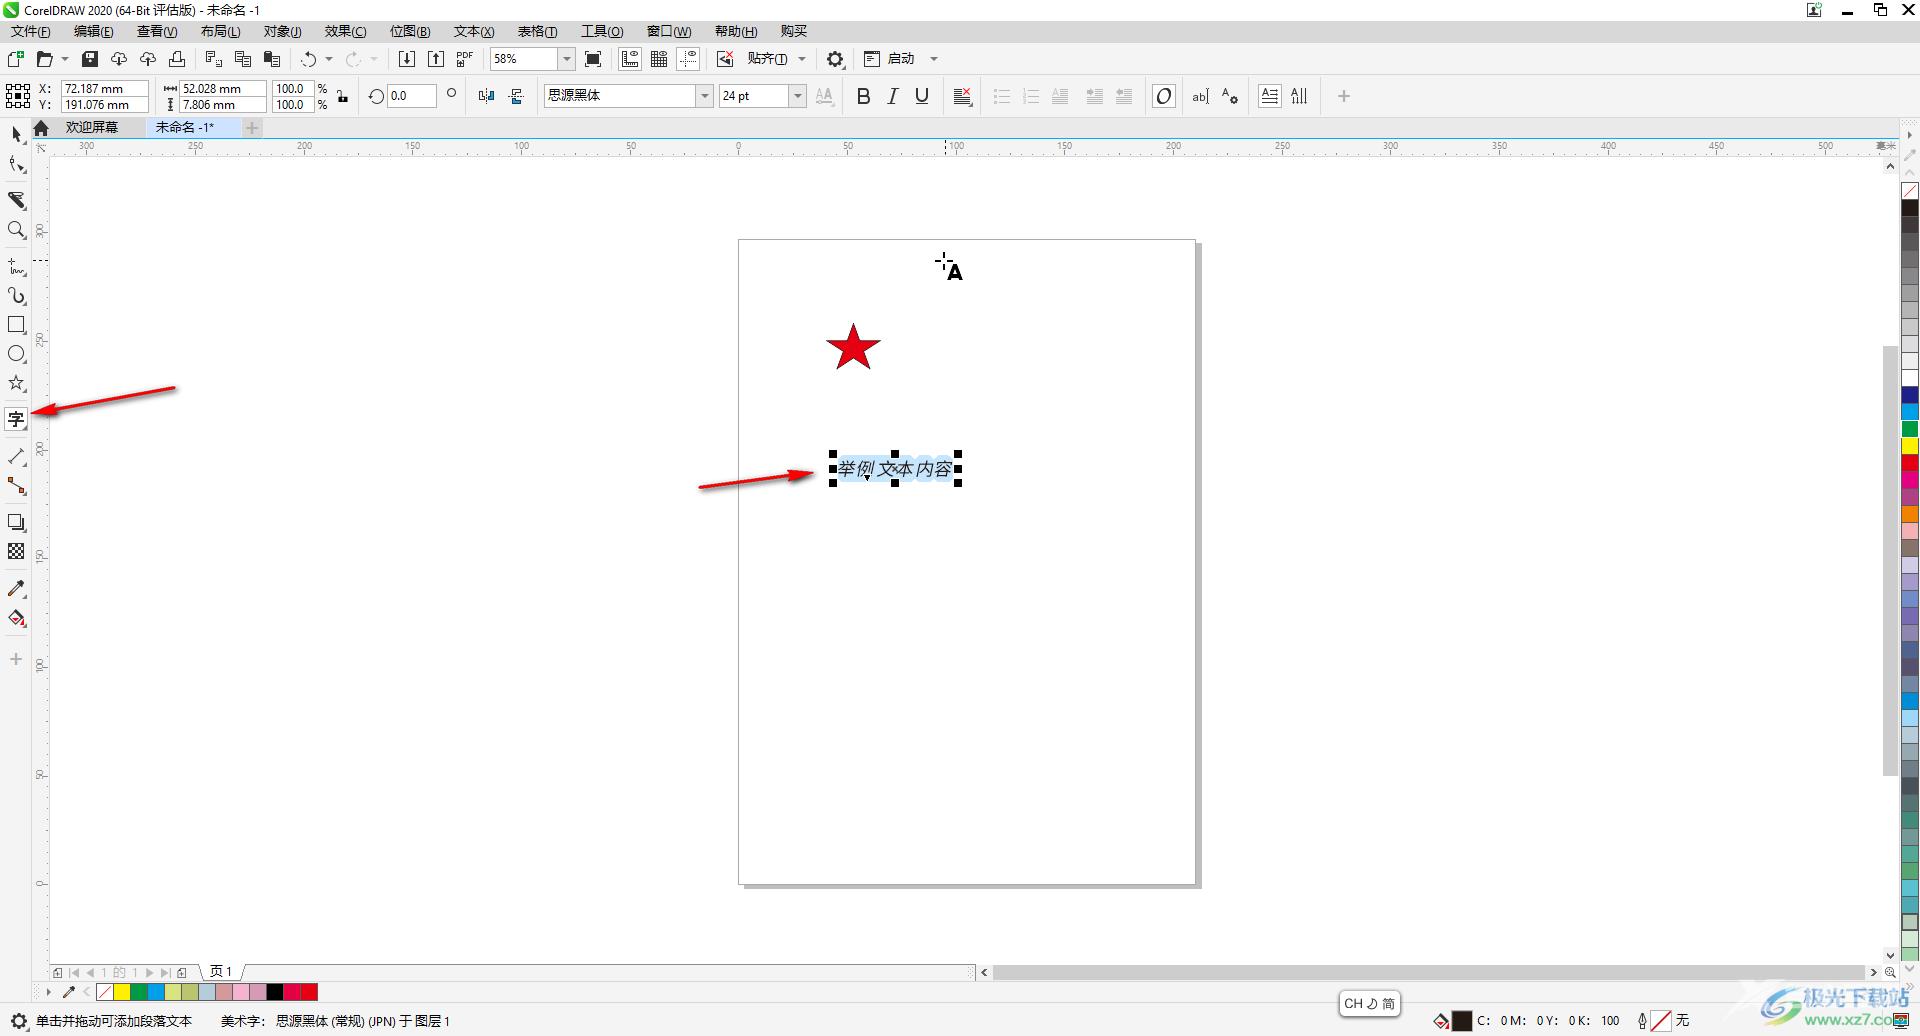Viewport: 1920px width, 1036px height.
Task: Click the red star shape on page
Action: (x=853, y=347)
